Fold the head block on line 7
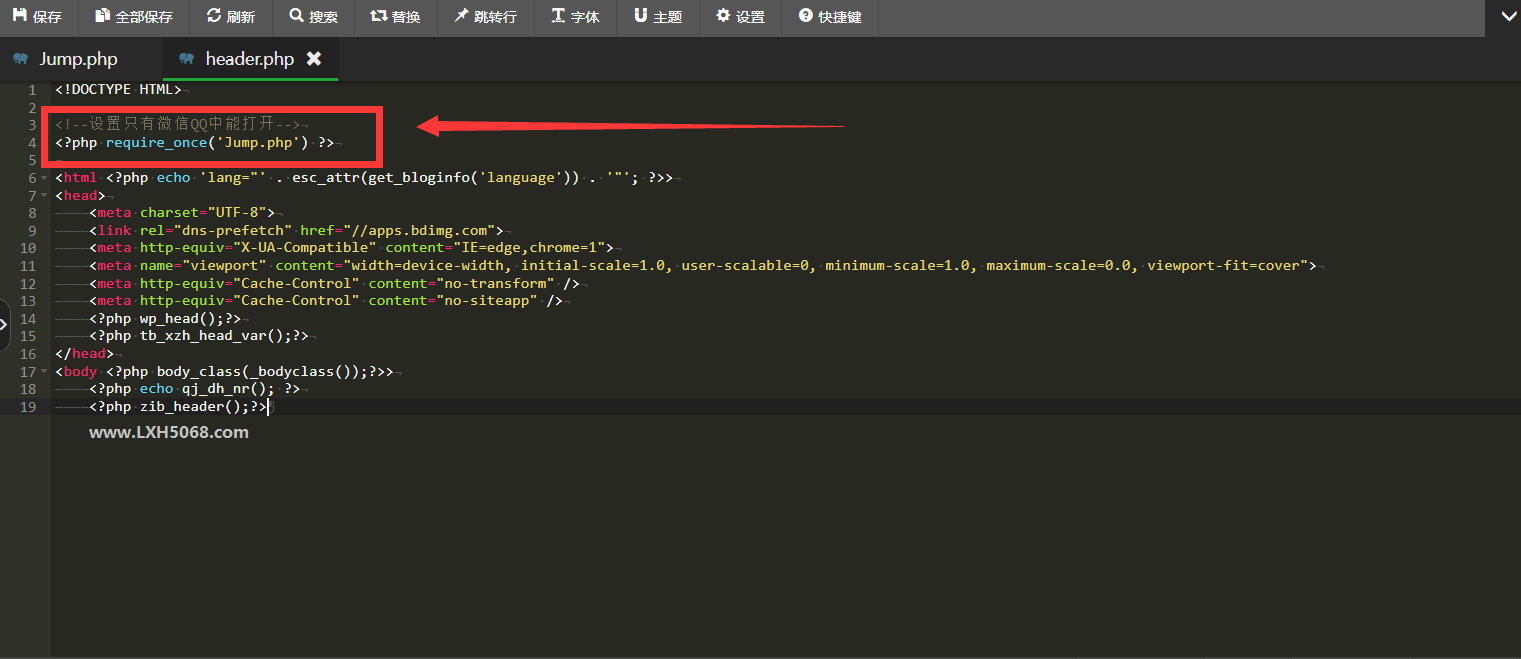Viewport: 1521px width, 659px height. pos(44,196)
